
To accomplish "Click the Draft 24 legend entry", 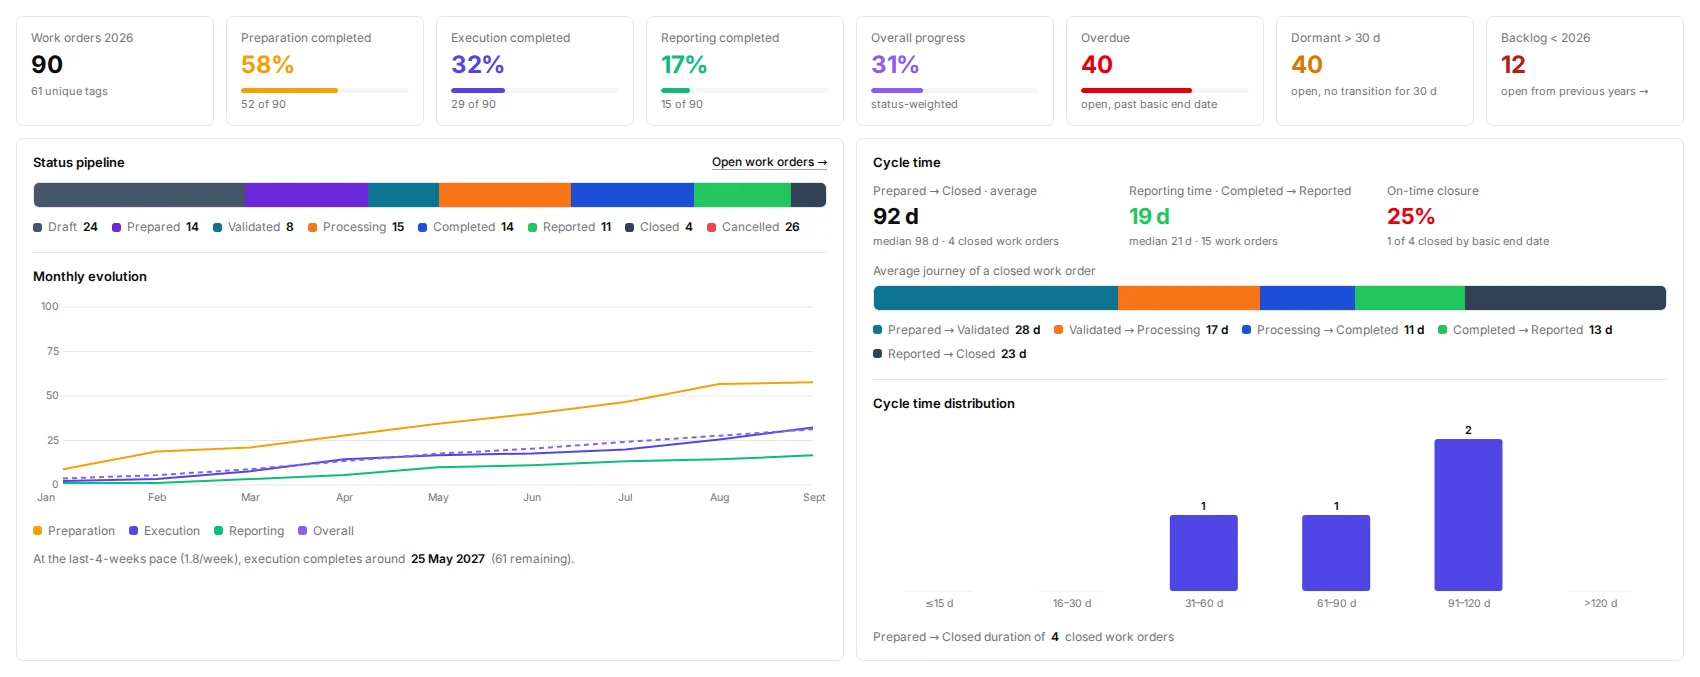I will coord(65,227).
